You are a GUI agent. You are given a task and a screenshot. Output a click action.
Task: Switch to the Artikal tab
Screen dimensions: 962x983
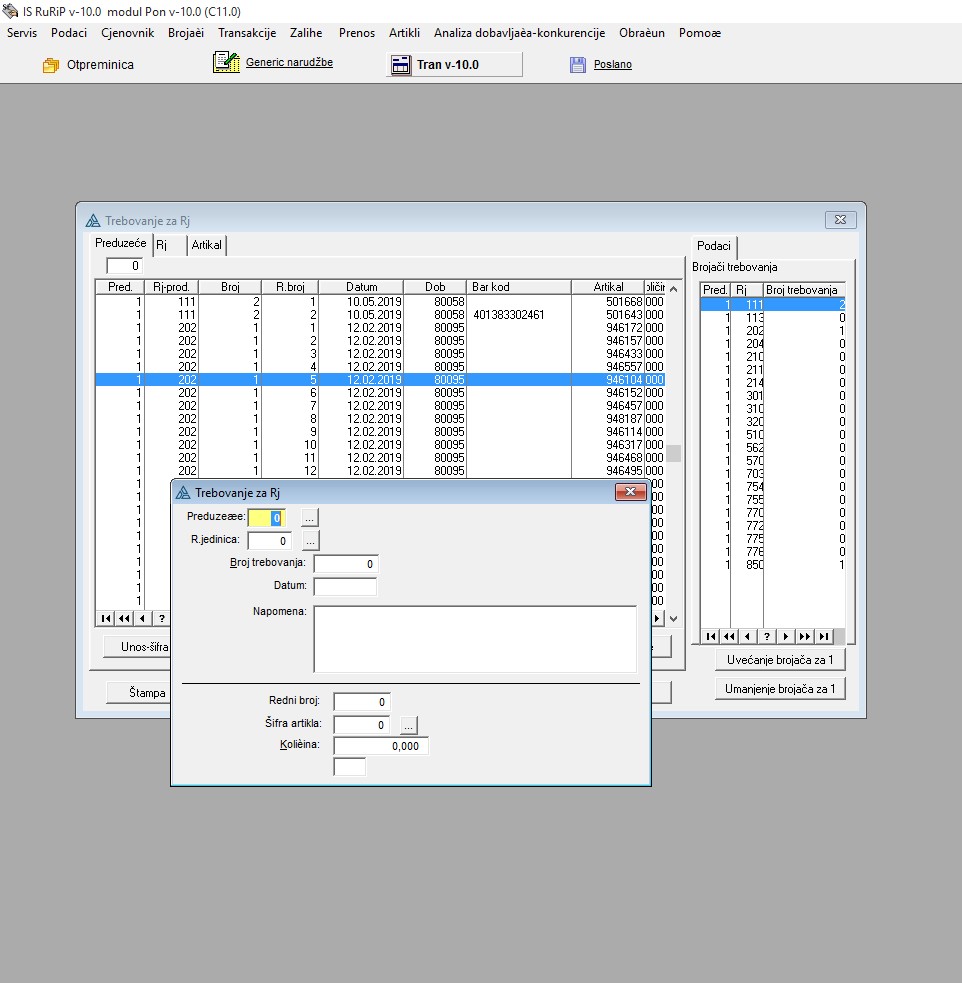click(x=207, y=245)
